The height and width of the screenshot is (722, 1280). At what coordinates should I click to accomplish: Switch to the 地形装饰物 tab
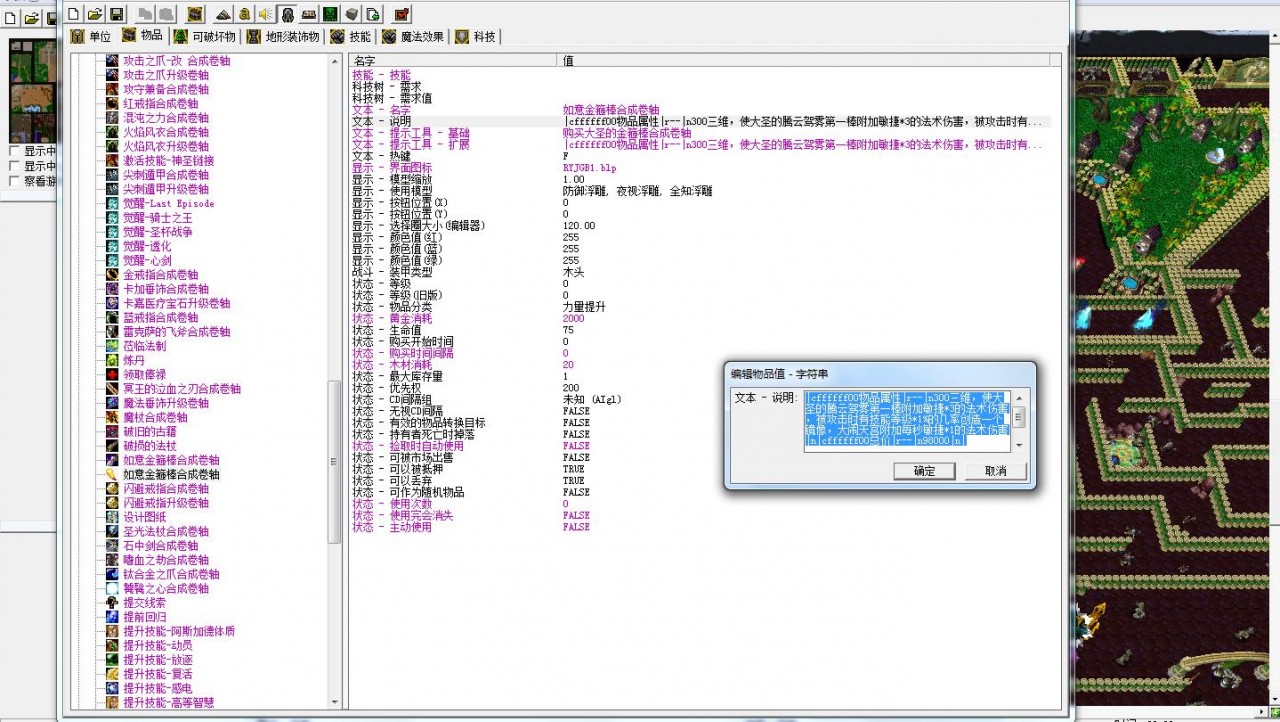point(284,36)
